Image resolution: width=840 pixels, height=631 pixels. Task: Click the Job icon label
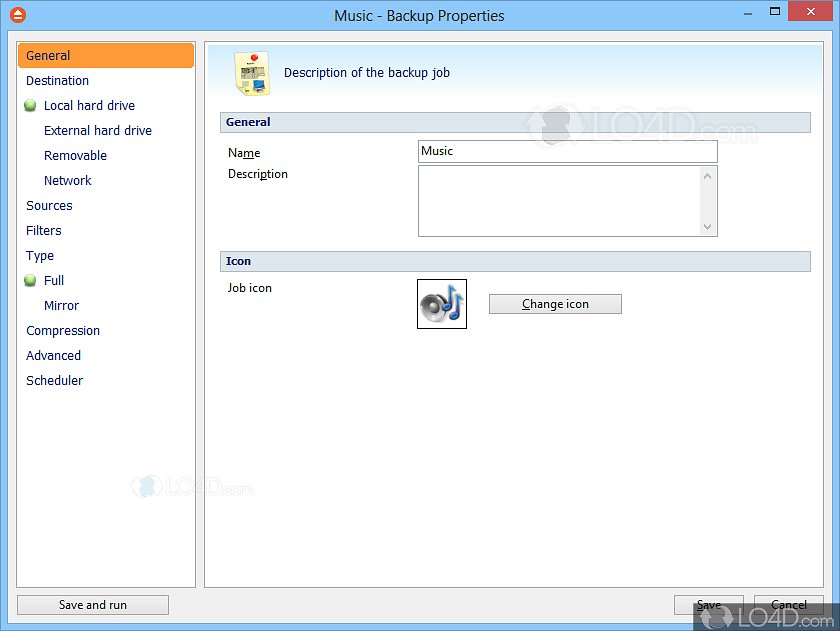tap(250, 288)
